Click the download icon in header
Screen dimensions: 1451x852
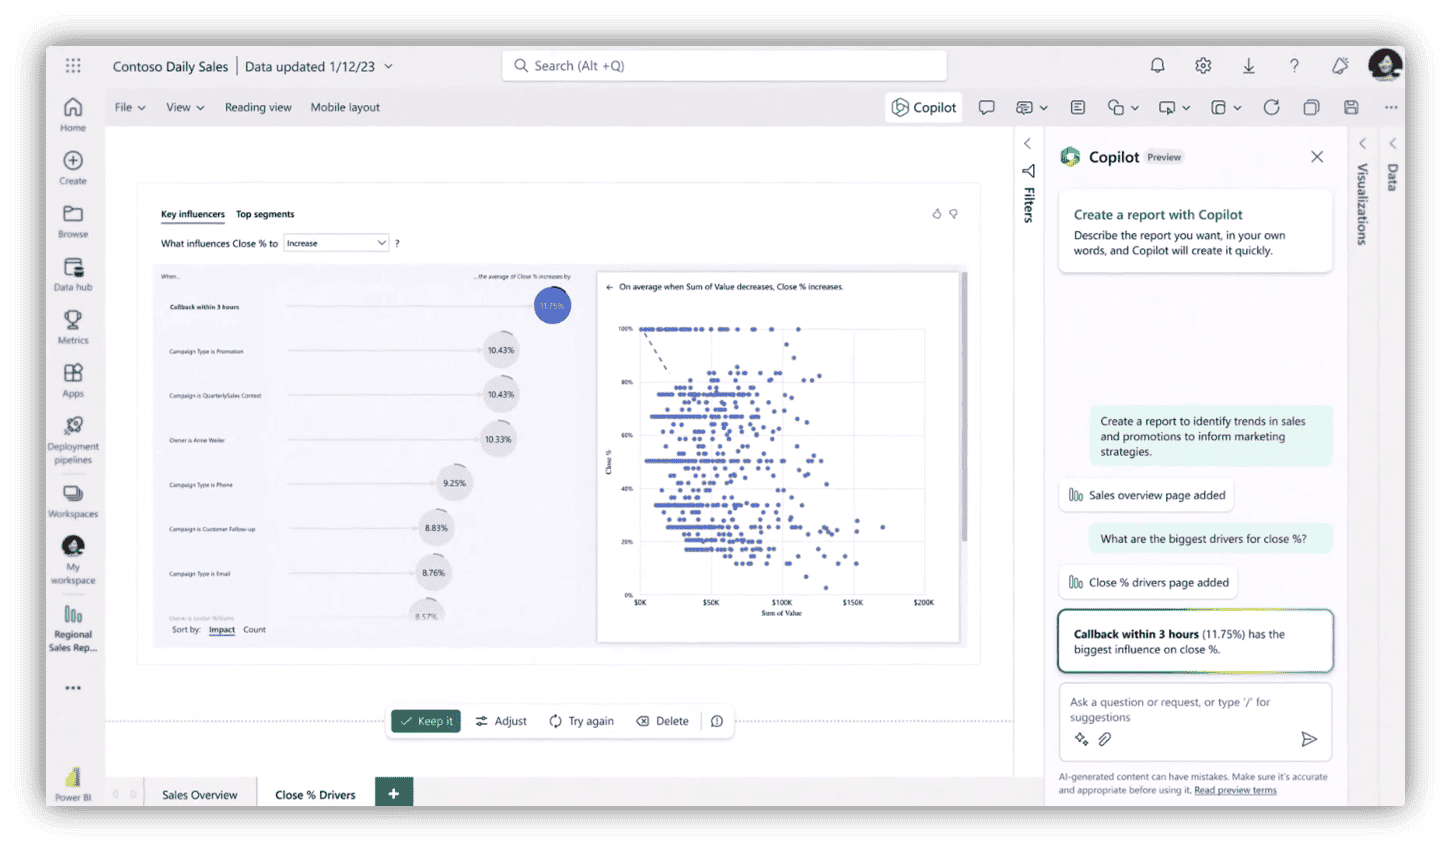coord(1249,66)
